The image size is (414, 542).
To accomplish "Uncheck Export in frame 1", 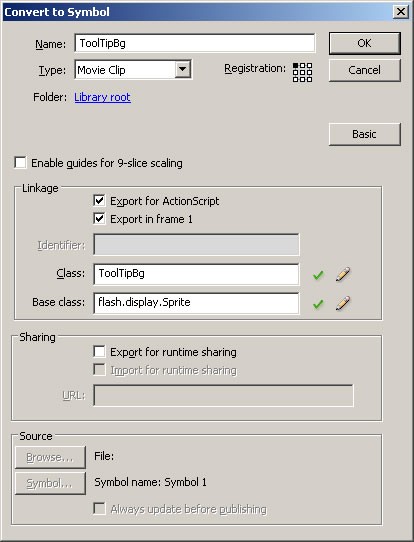I will click(100, 218).
